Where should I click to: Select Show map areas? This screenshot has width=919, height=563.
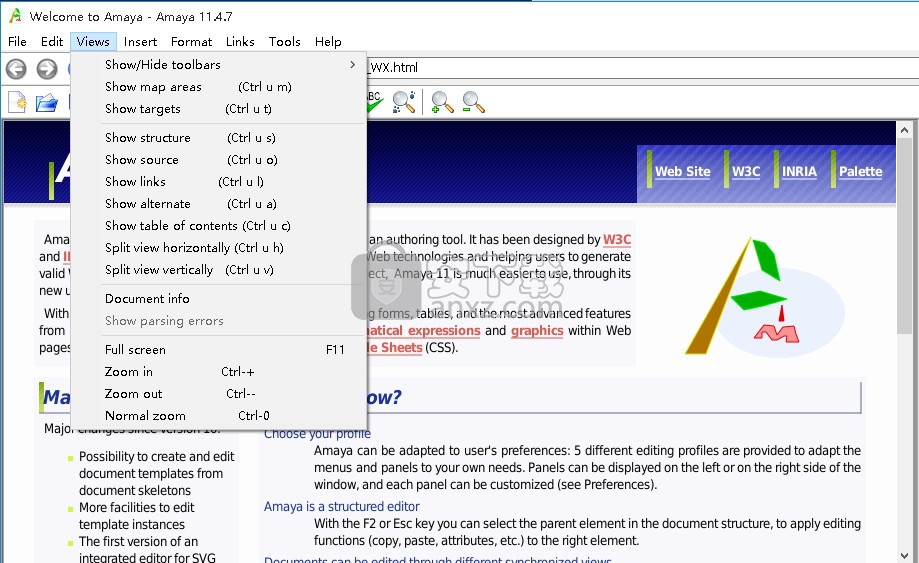pyautogui.click(x=219, y=87)
